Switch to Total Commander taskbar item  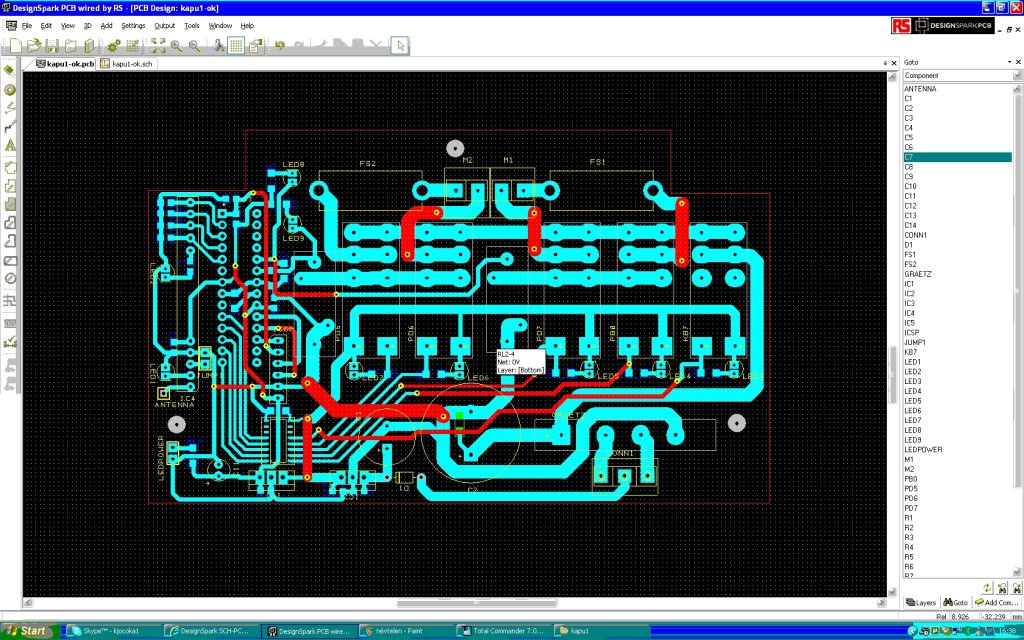coord(503,631)
